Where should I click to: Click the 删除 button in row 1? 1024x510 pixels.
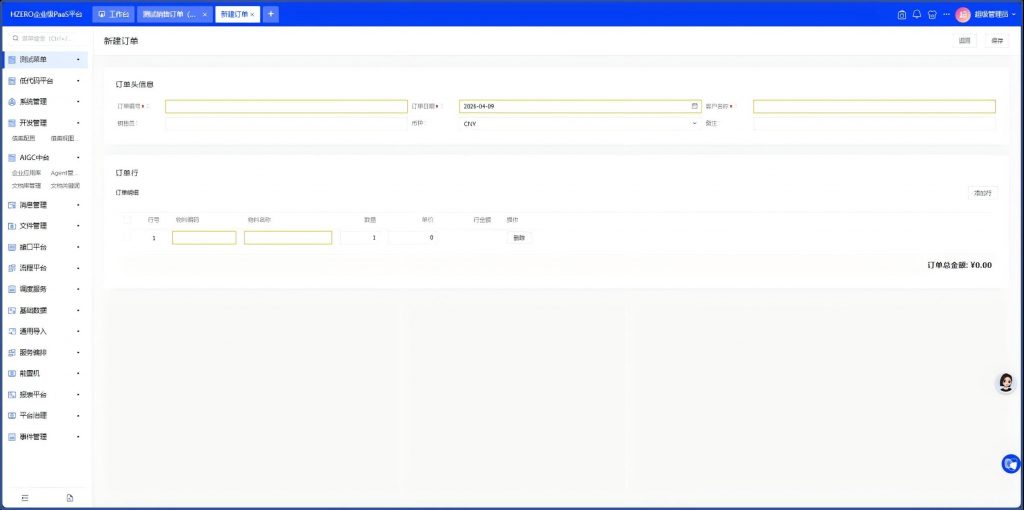pos(518,238)
